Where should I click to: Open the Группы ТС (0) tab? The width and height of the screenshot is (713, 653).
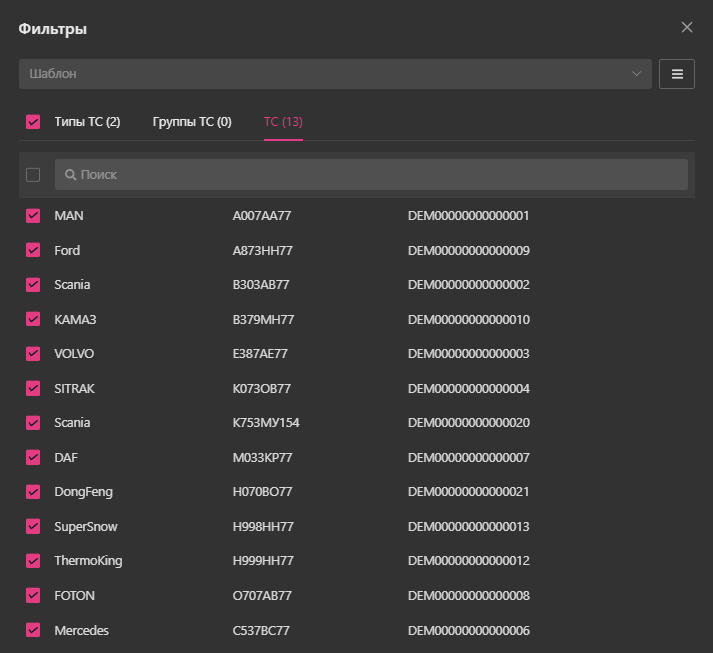[192, 122]
